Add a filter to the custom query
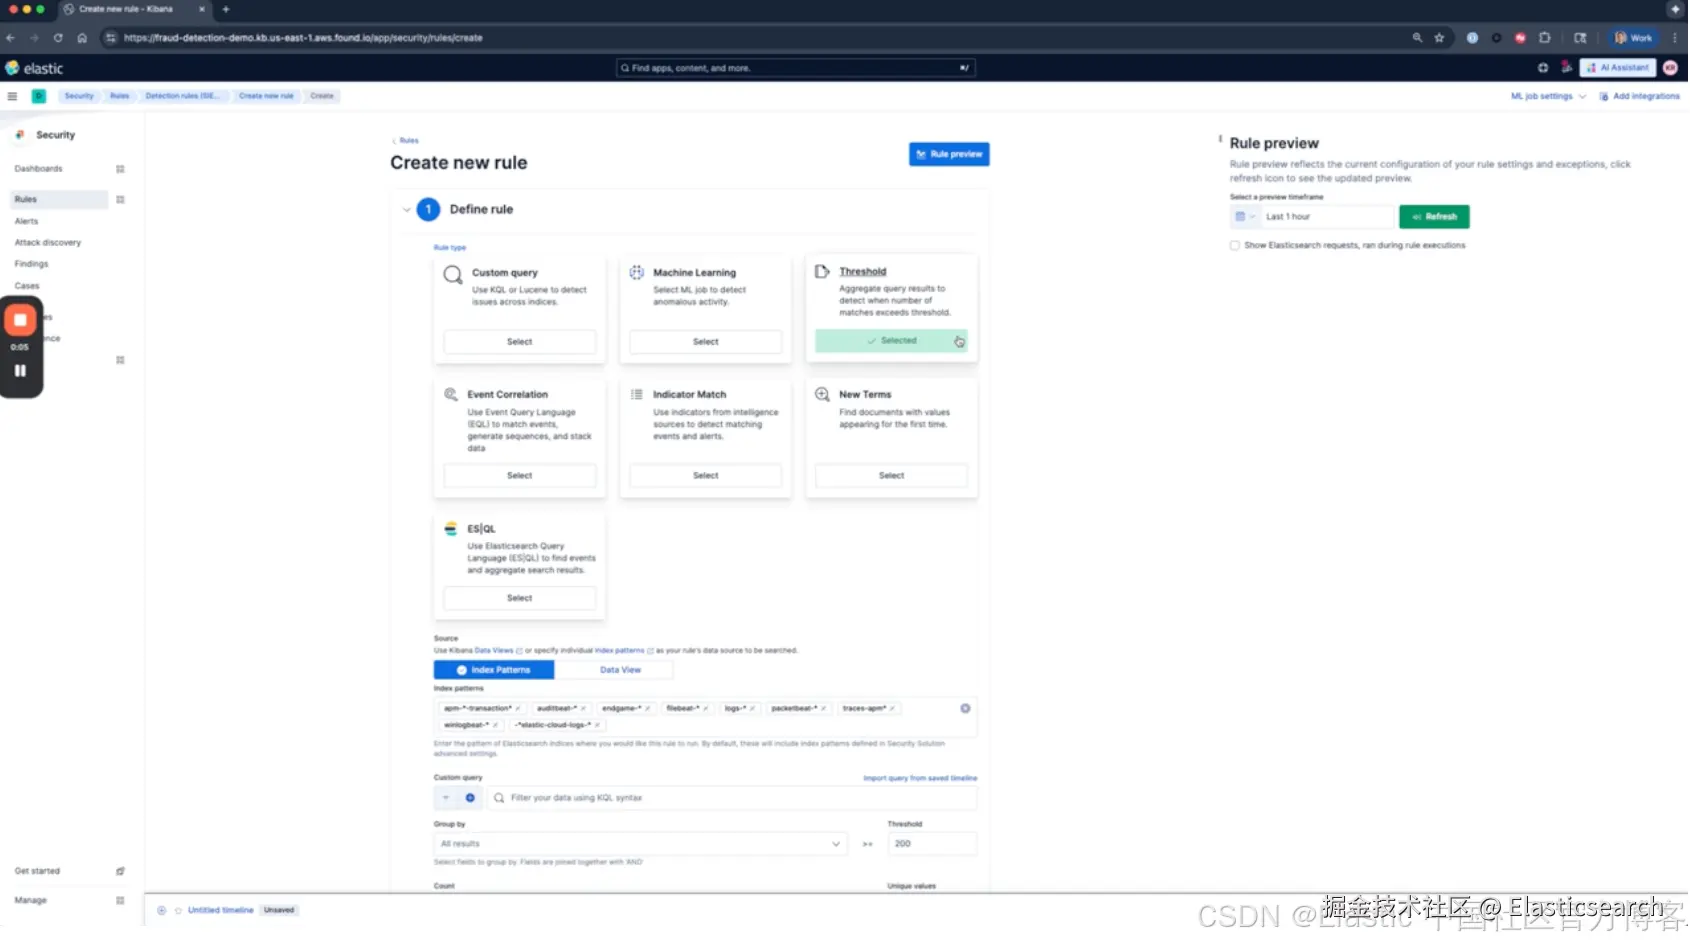This screenshot has width=1690, height=946. [470, 798]
